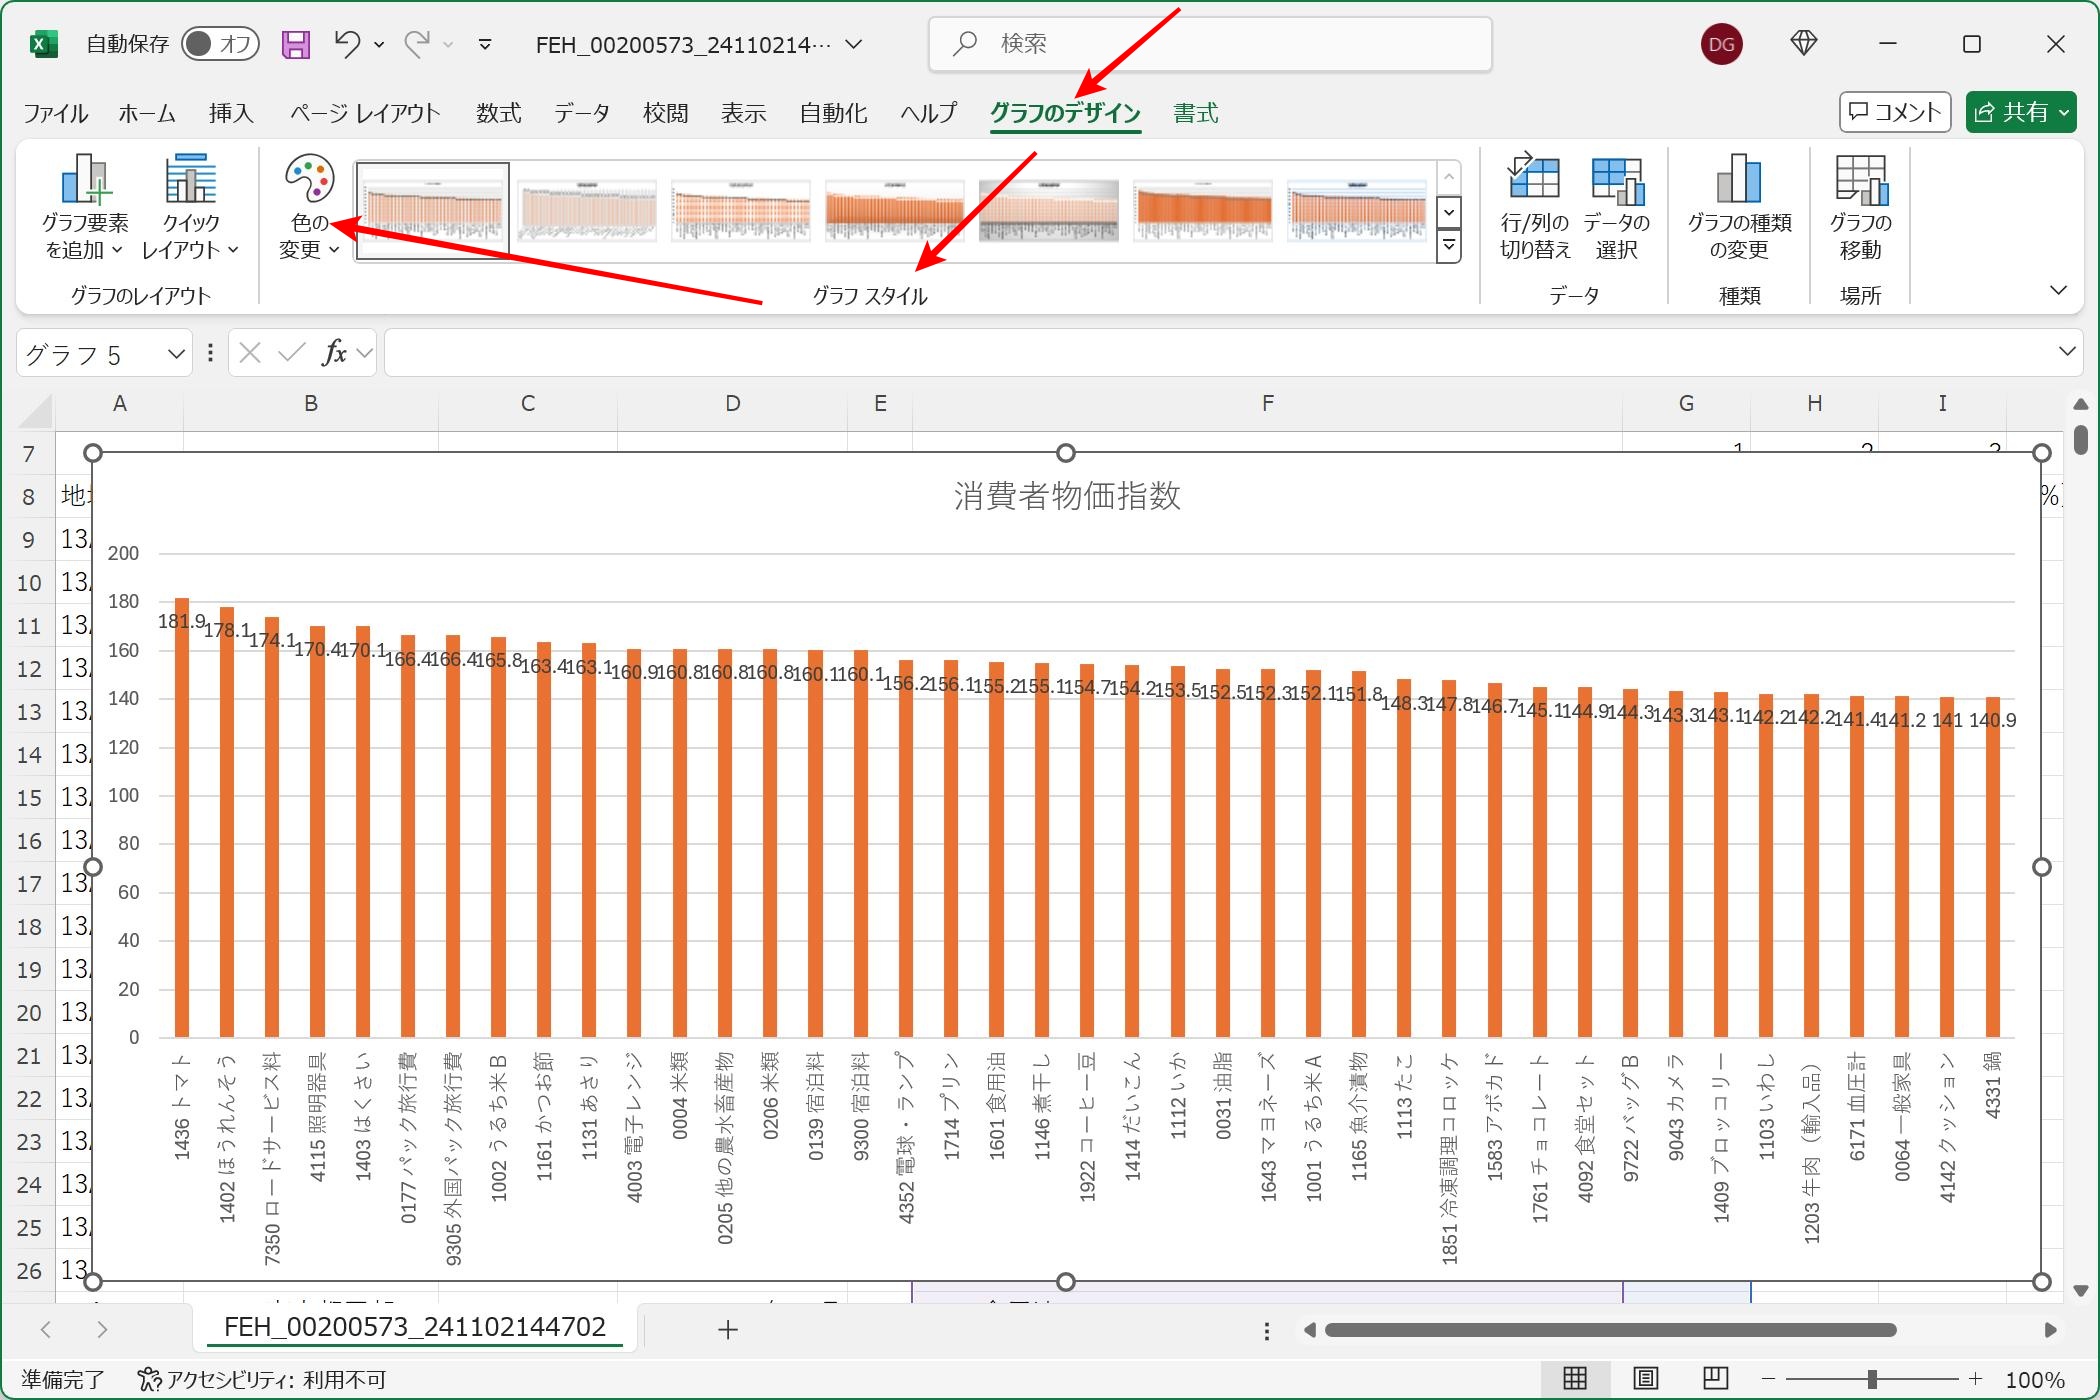Open the Quick Access Toolbar customize menu
The image size is (2100, 1400).
[x=485, y=45]
